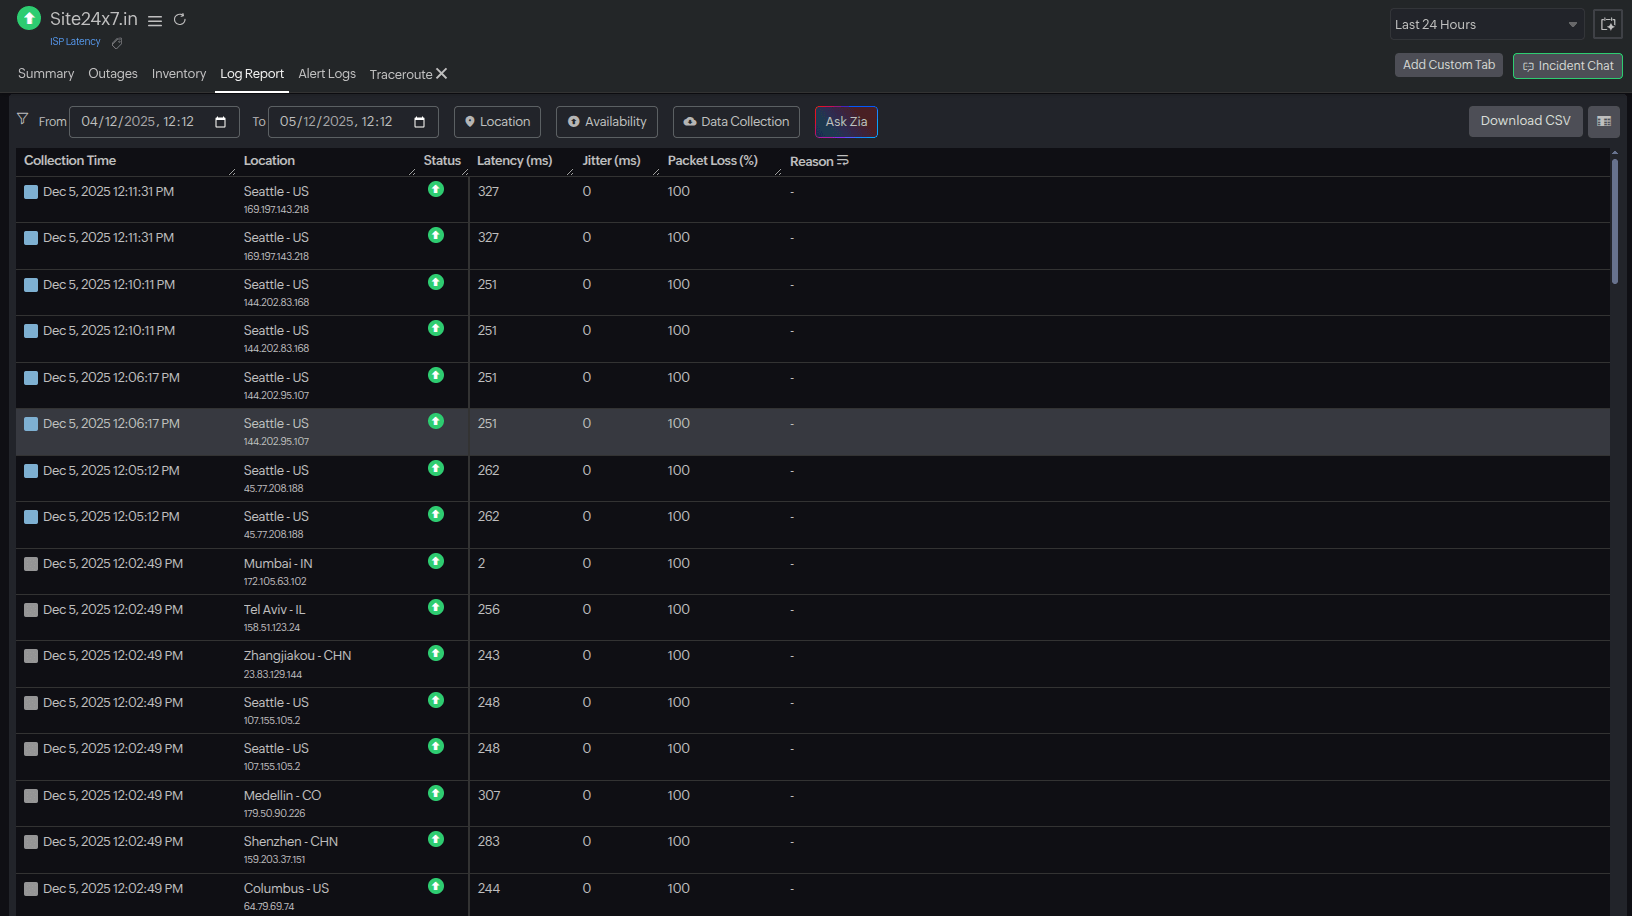This screenshot has width=1632, height=916.
Task: Click the tag icon next to ISP Latency
Action: click(116, 42)
